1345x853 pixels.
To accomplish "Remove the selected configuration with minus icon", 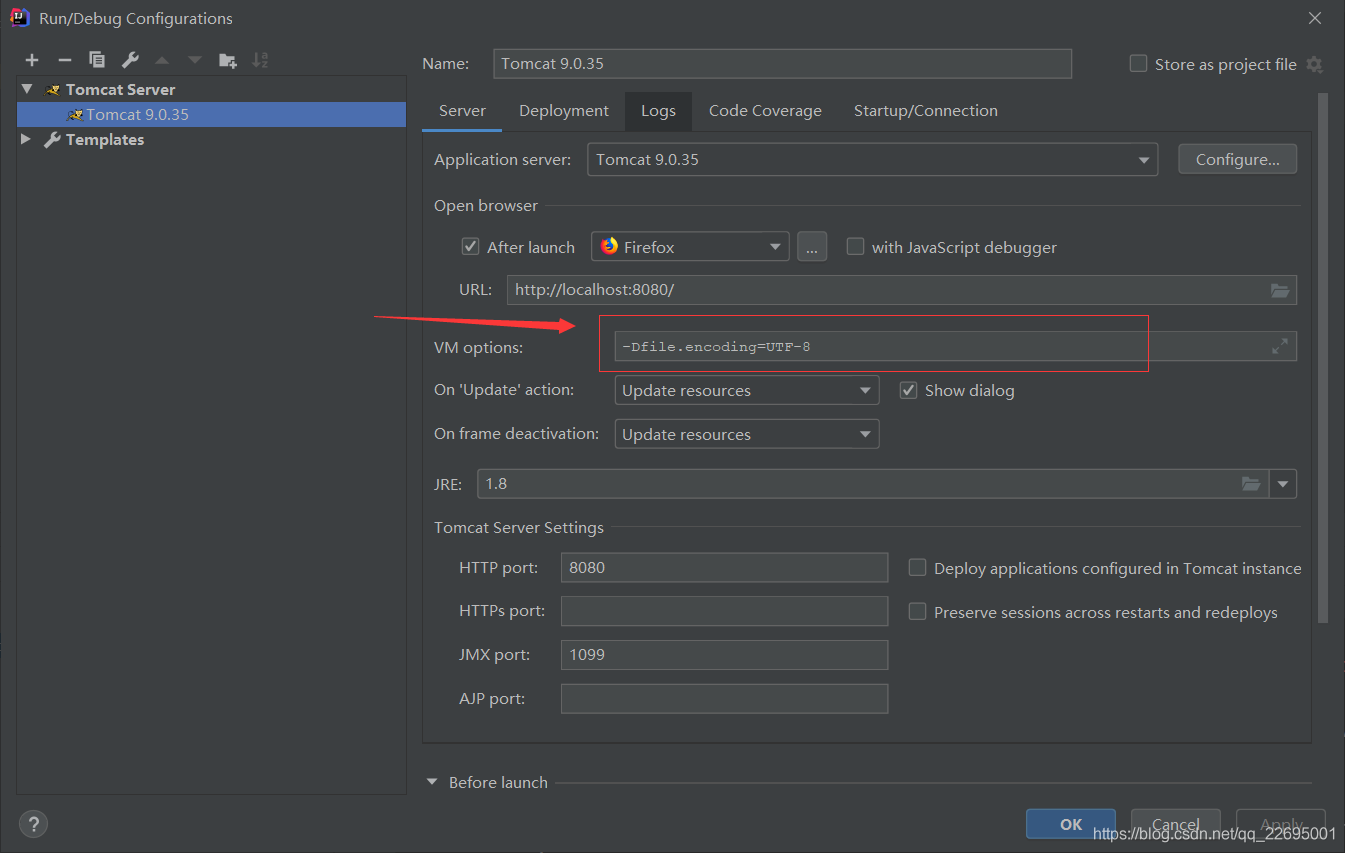I will (x=64, y=60).
